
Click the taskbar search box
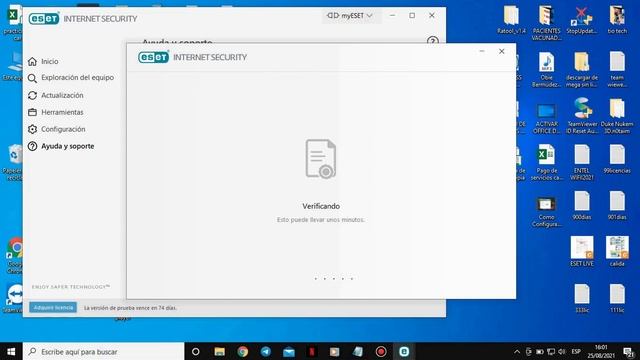(x=104, y=351)
